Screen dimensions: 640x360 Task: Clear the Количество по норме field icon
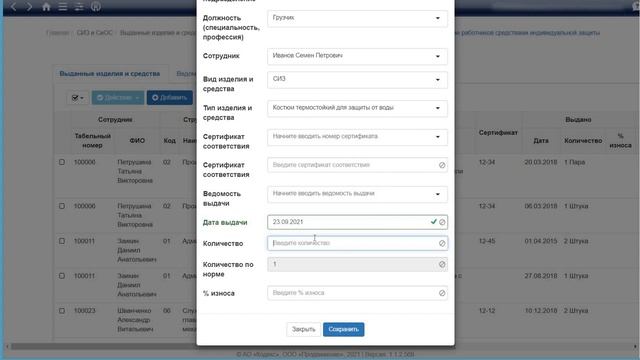coord(442,264)
